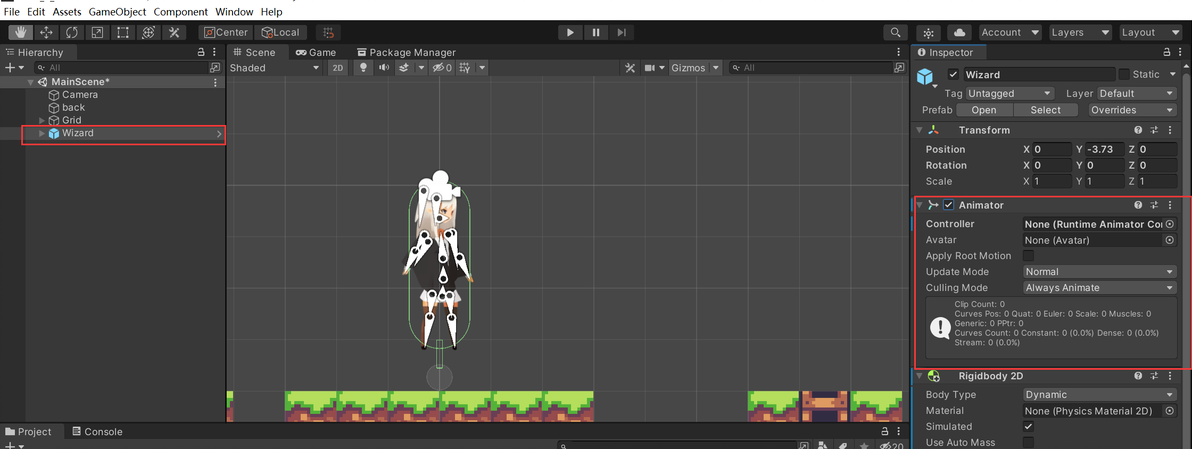This screenshot has height=449, width=1192.
Task: Click the prefab Open button
Action: click(984, 109)
